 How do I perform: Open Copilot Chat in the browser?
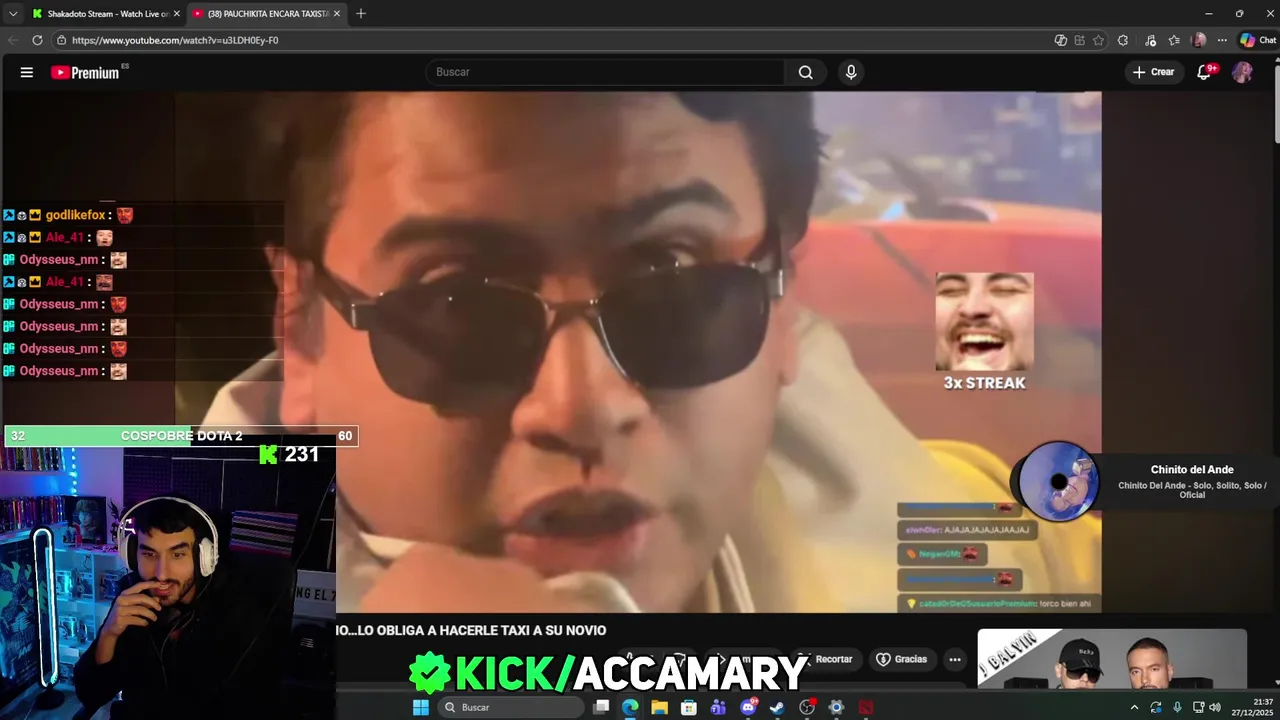[x=1259, y=40]
